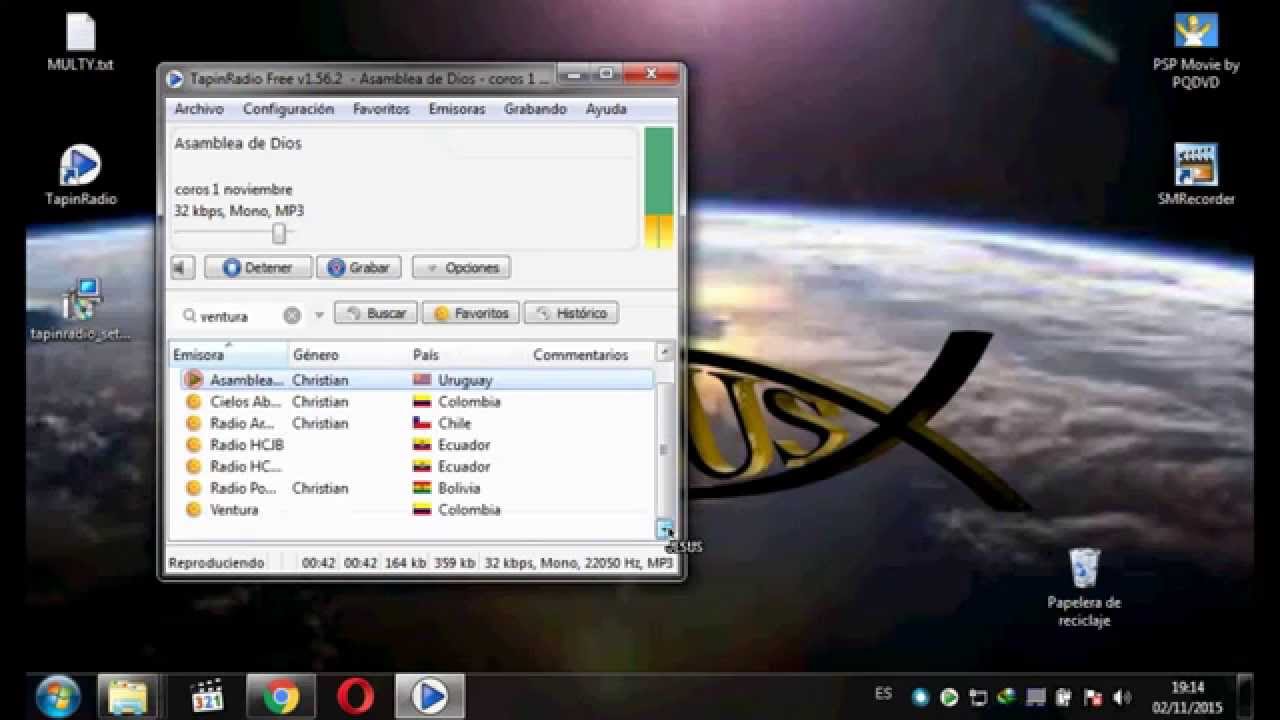Image resolution: width=1280 pixels, height=720 pixels.
Task: Open the tapinradio_set... installer icon
Action: coord(81,310)
